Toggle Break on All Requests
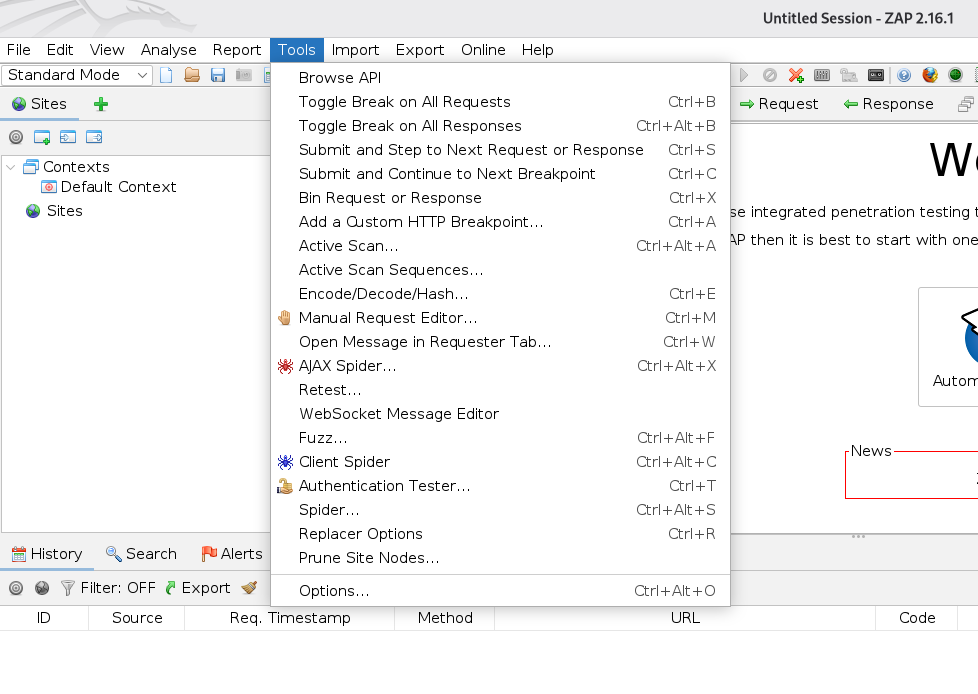Screen dimensions: 978x694 (x=500, y=102)
